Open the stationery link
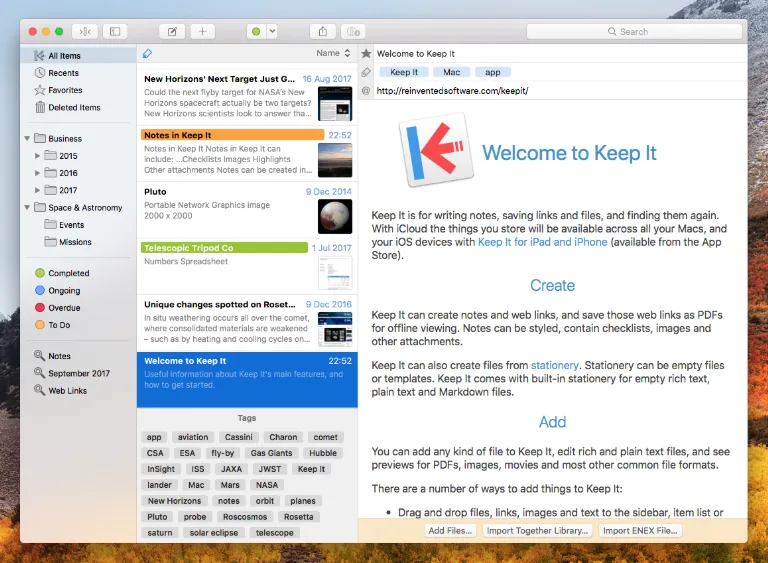The image size is (768, 563). 554,366
